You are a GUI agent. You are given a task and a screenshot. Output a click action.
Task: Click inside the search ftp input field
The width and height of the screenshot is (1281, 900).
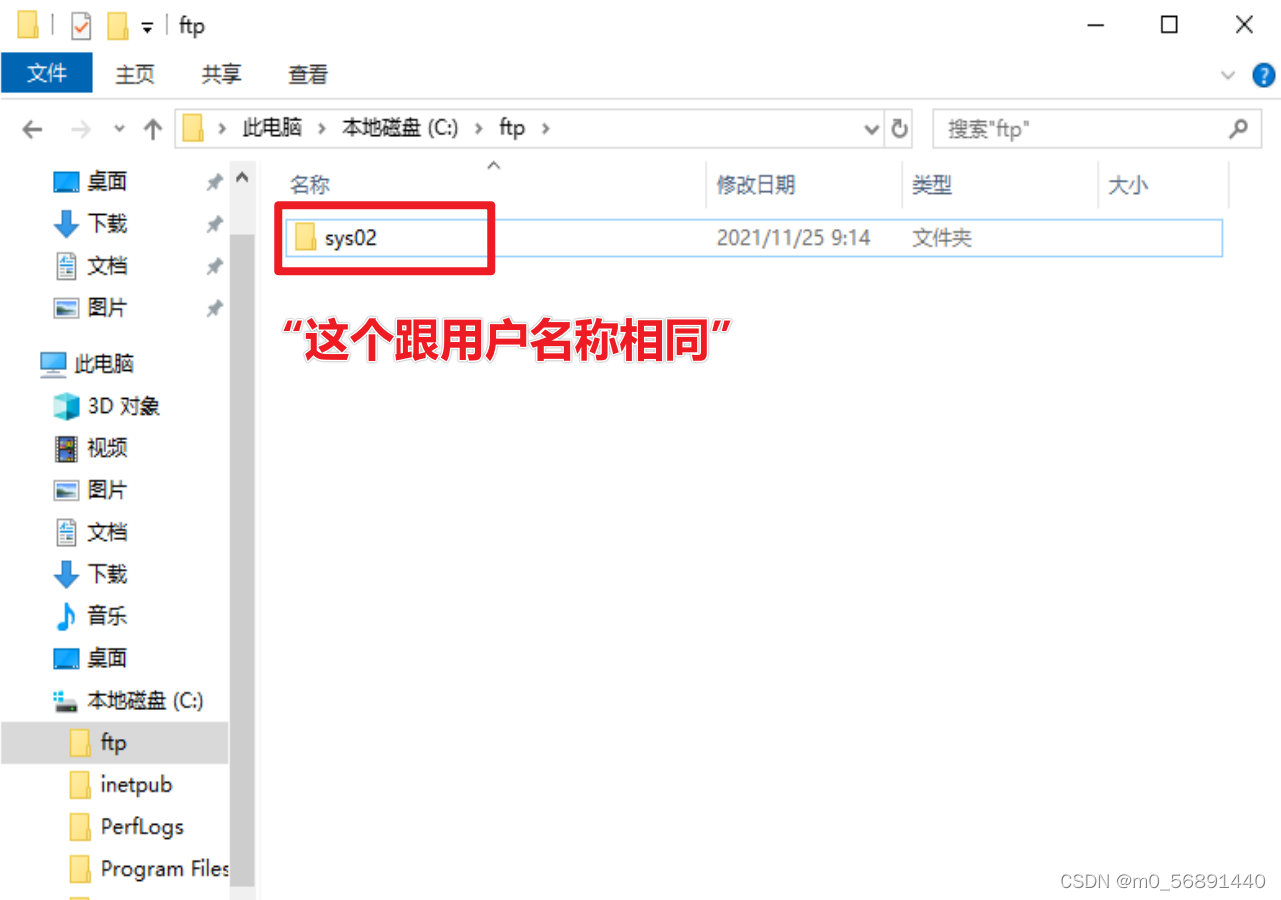pos(1050,128)
